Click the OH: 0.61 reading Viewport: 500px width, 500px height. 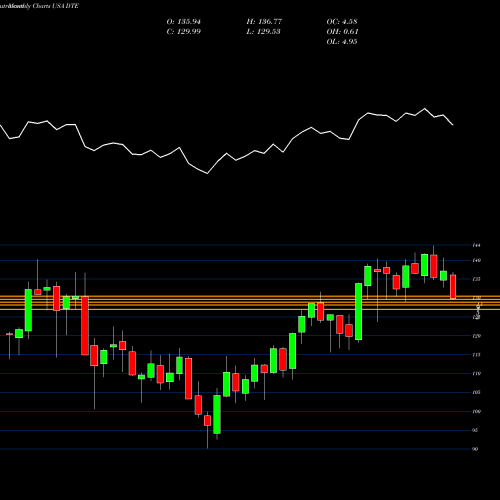[342, 32]
